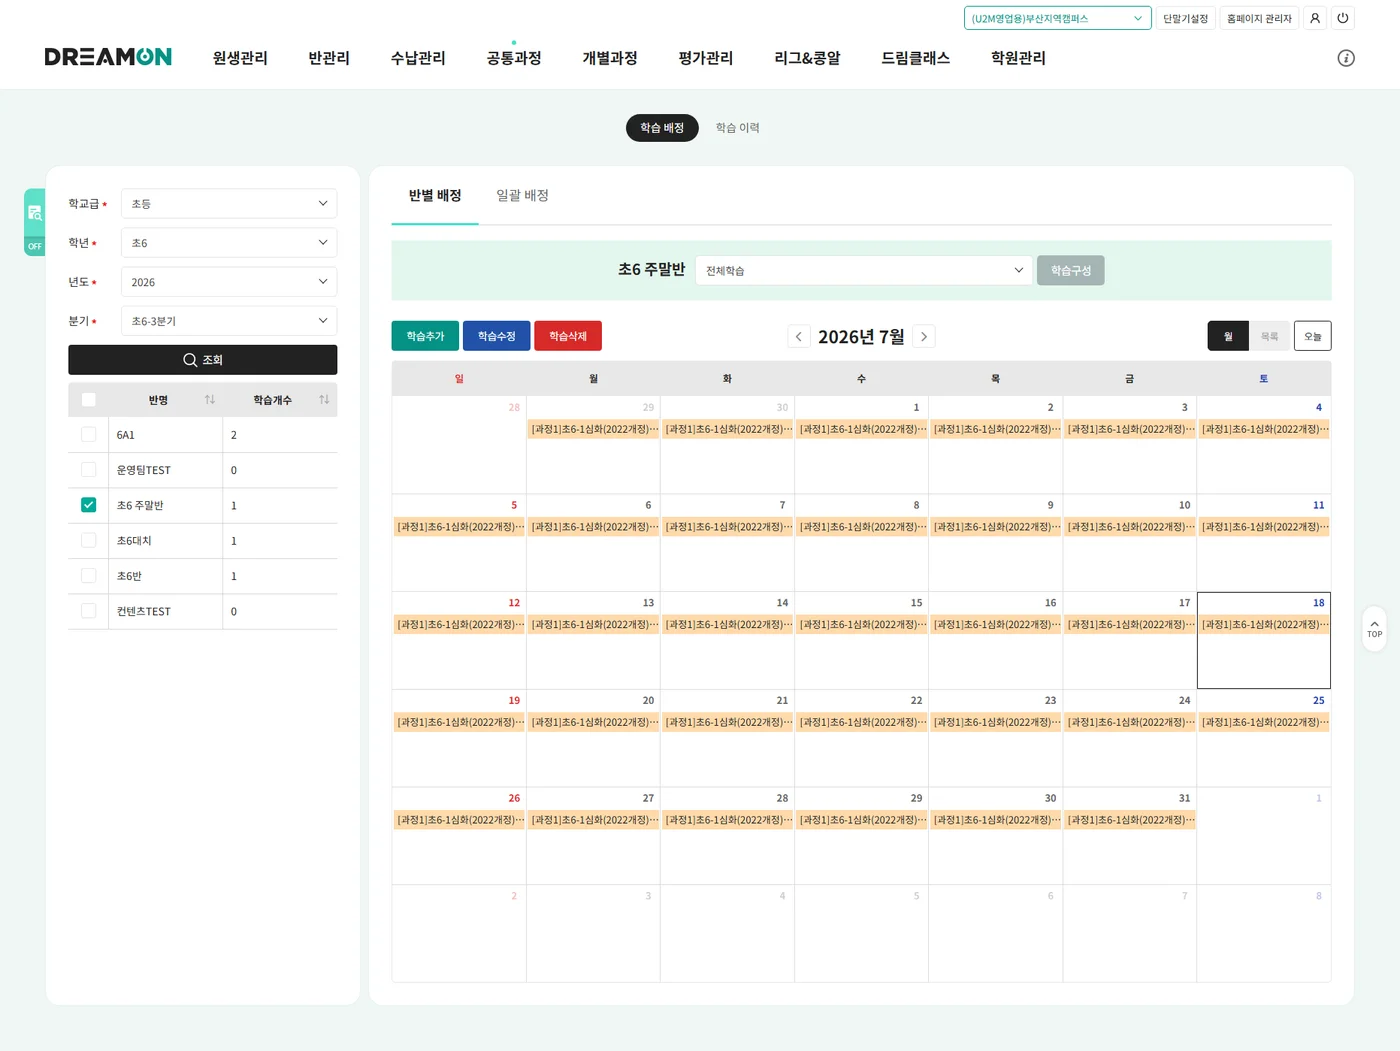Check the 초6대치 class checkbox
Screen dimensions: 1400x1051
click(89, 541)
